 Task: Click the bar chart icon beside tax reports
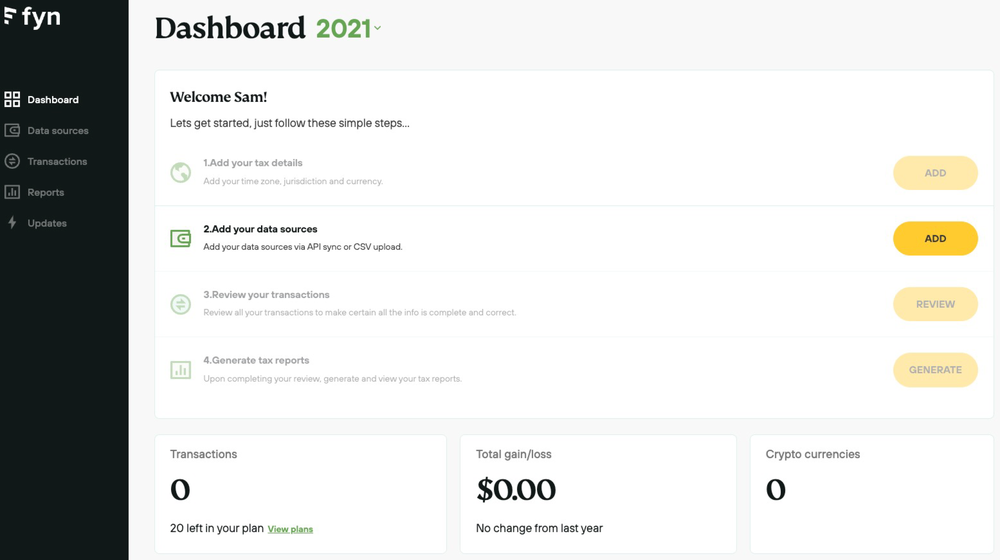181,370
